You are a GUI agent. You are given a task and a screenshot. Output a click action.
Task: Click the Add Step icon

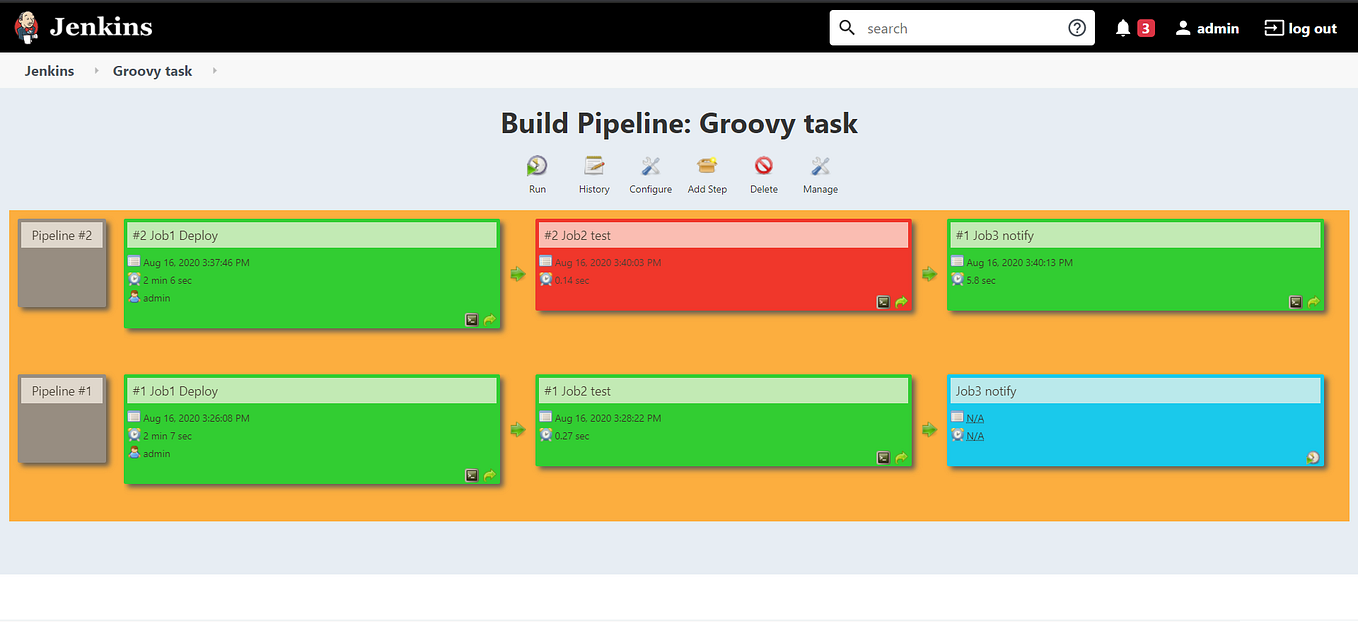pos(707,168)
